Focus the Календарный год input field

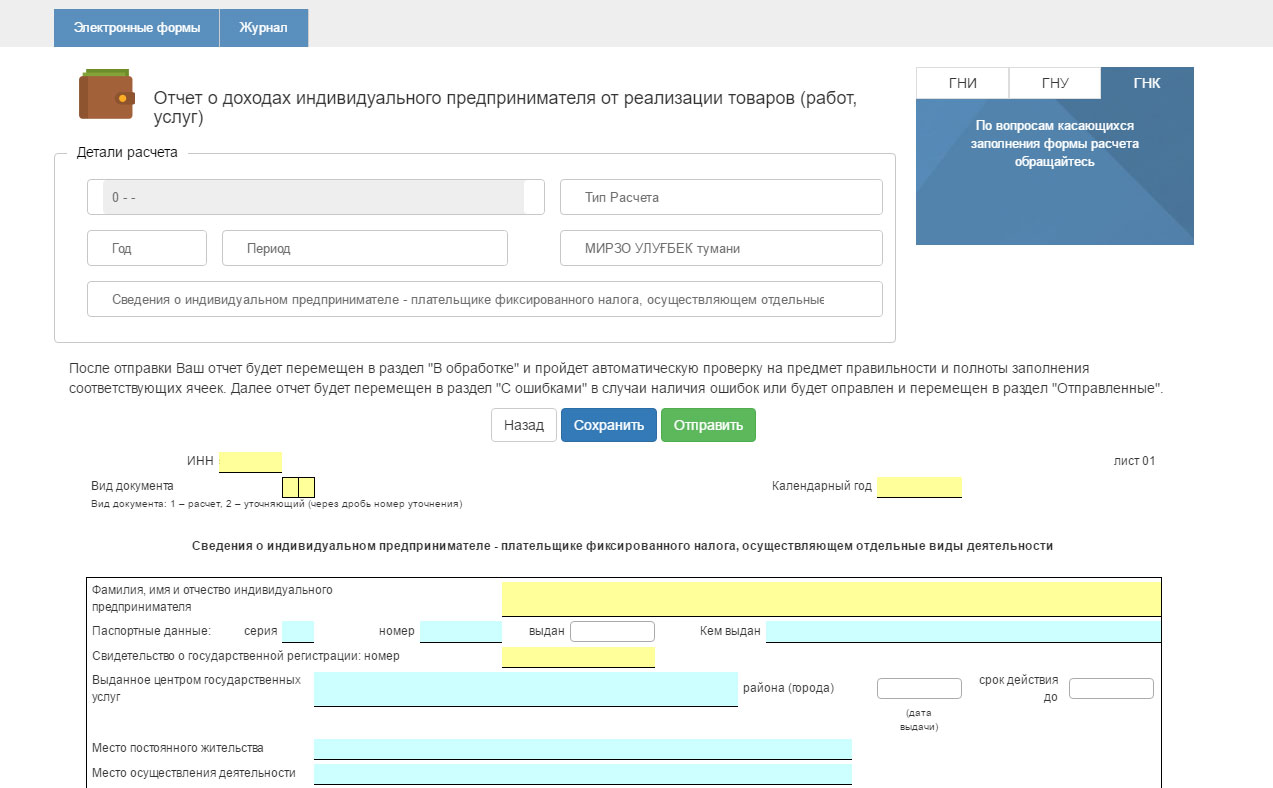click(918, 487)
